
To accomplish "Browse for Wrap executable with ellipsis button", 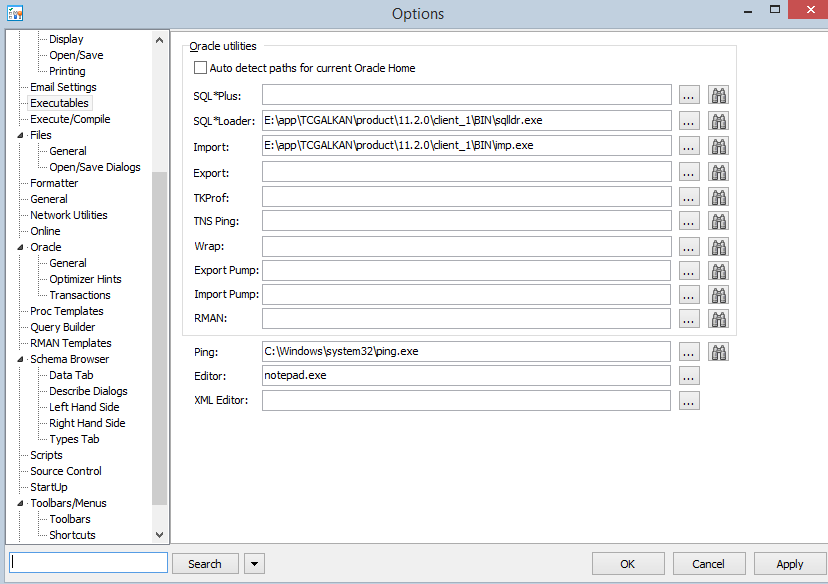I will [x=689, y=247].
